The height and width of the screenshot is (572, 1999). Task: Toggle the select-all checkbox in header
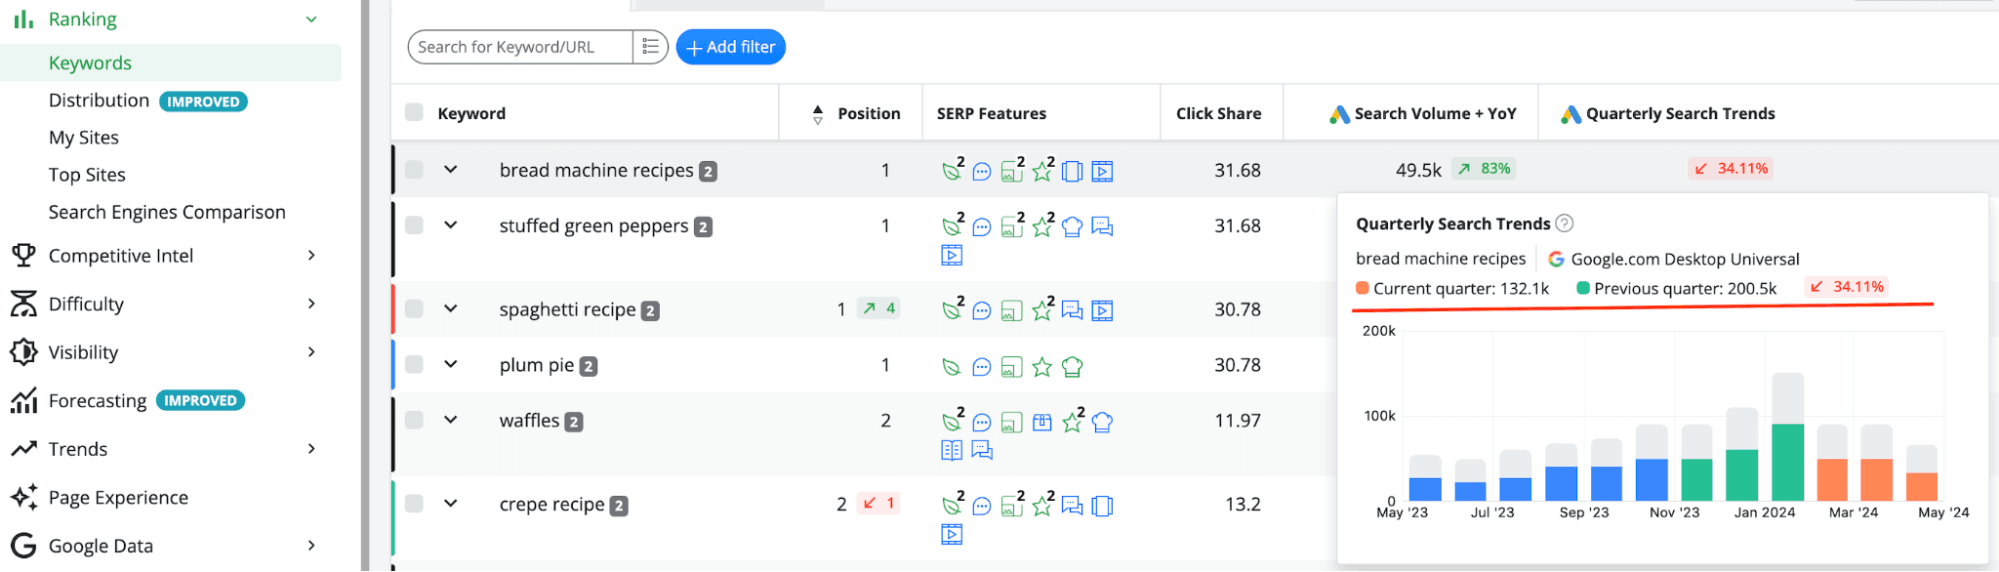point(414,112)
